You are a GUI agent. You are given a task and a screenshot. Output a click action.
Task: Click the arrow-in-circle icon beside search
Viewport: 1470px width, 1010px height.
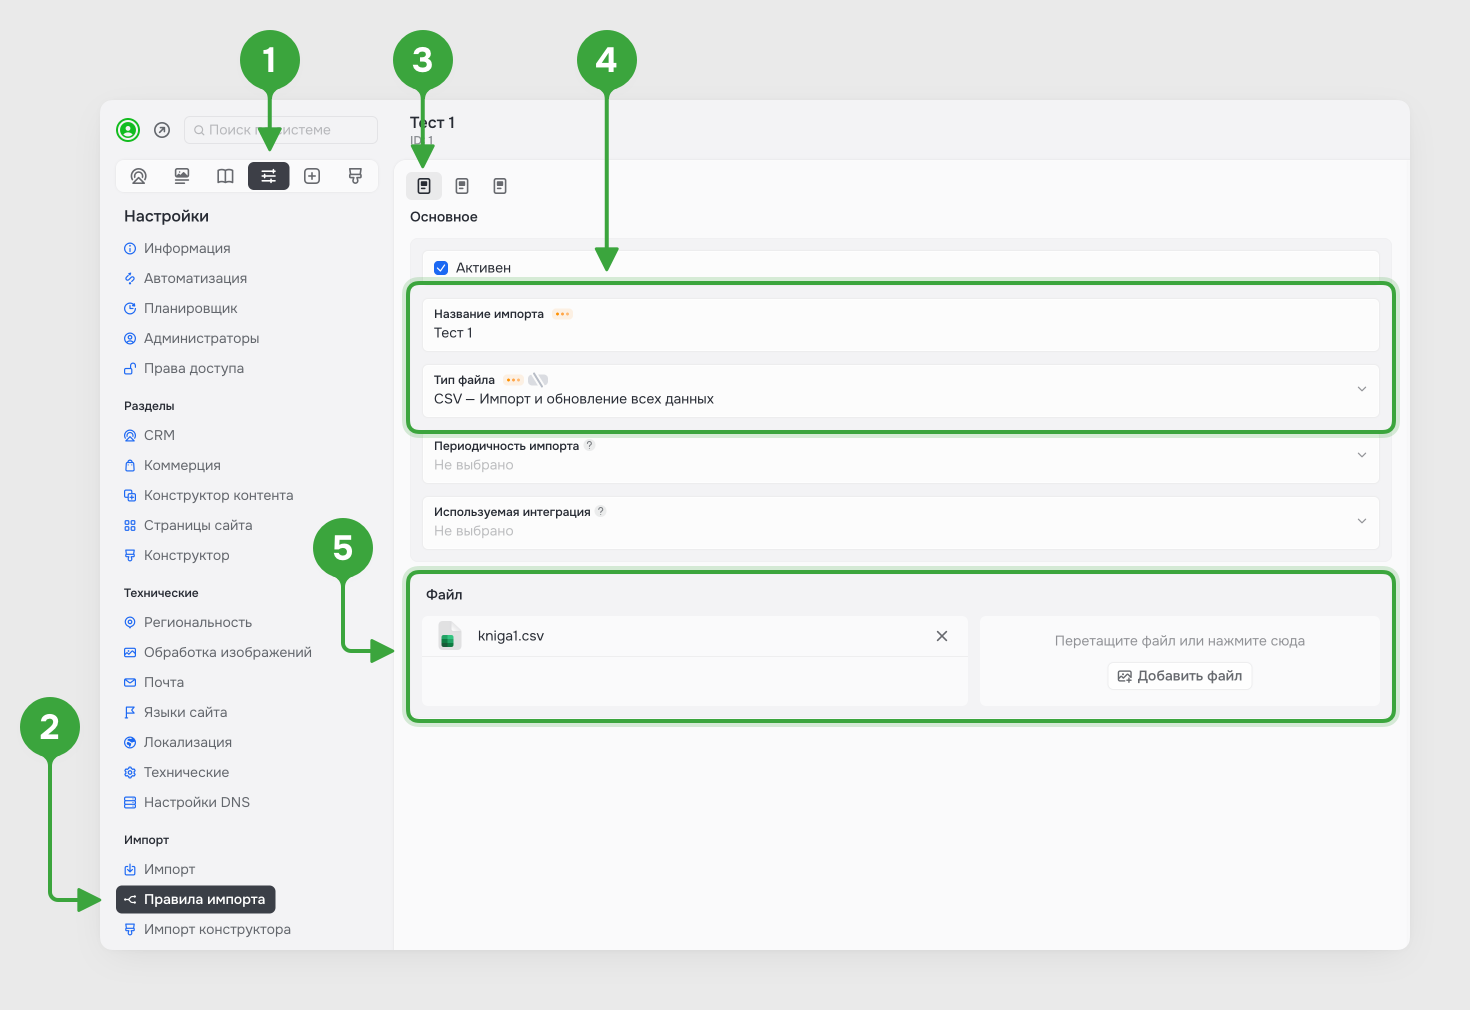(x=162, y=130)
